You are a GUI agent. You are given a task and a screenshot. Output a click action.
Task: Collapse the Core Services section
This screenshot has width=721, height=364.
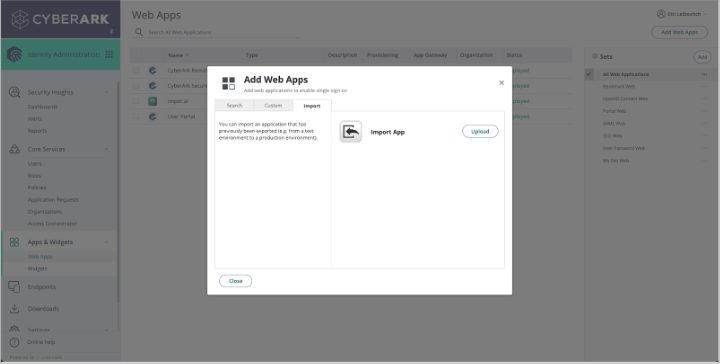coord(106,149)
